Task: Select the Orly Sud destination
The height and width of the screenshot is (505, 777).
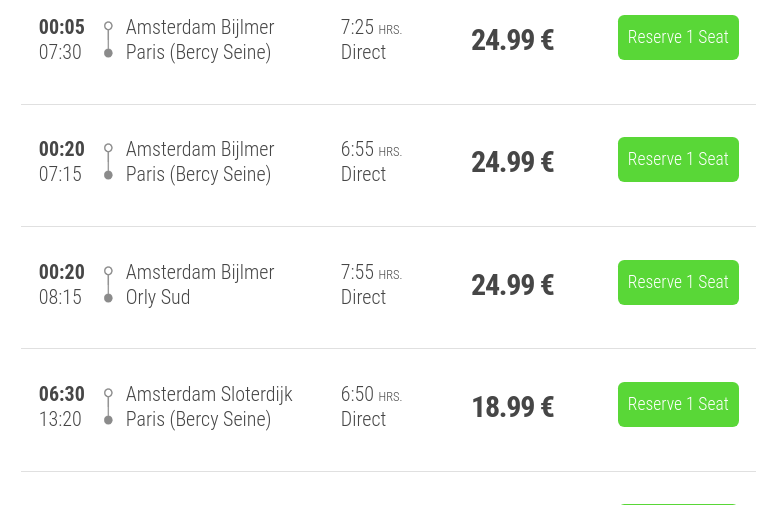Action: pos(158,297)
